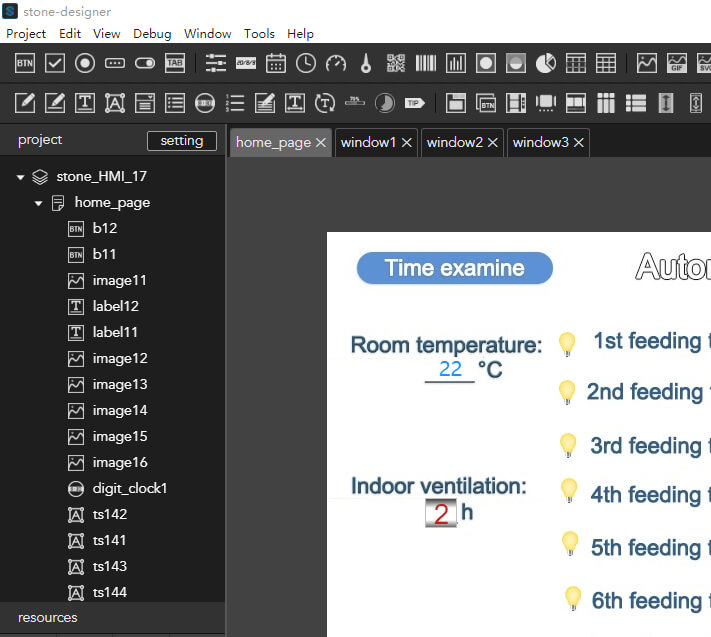Select the BTN button widget tool

point(24,63)
